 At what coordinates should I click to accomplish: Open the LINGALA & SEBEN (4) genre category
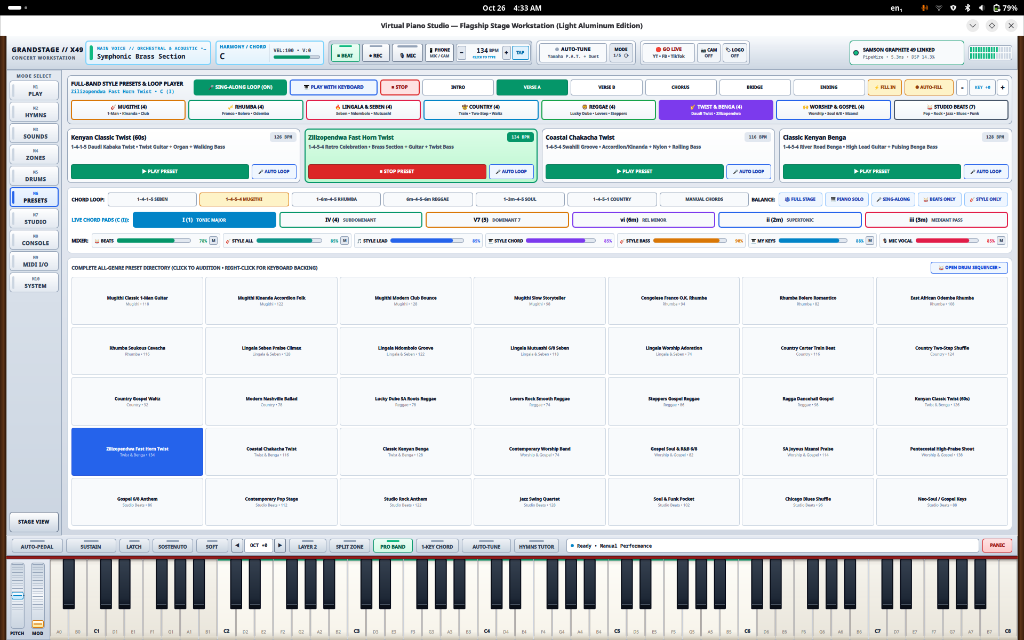(x=363, y=110)
